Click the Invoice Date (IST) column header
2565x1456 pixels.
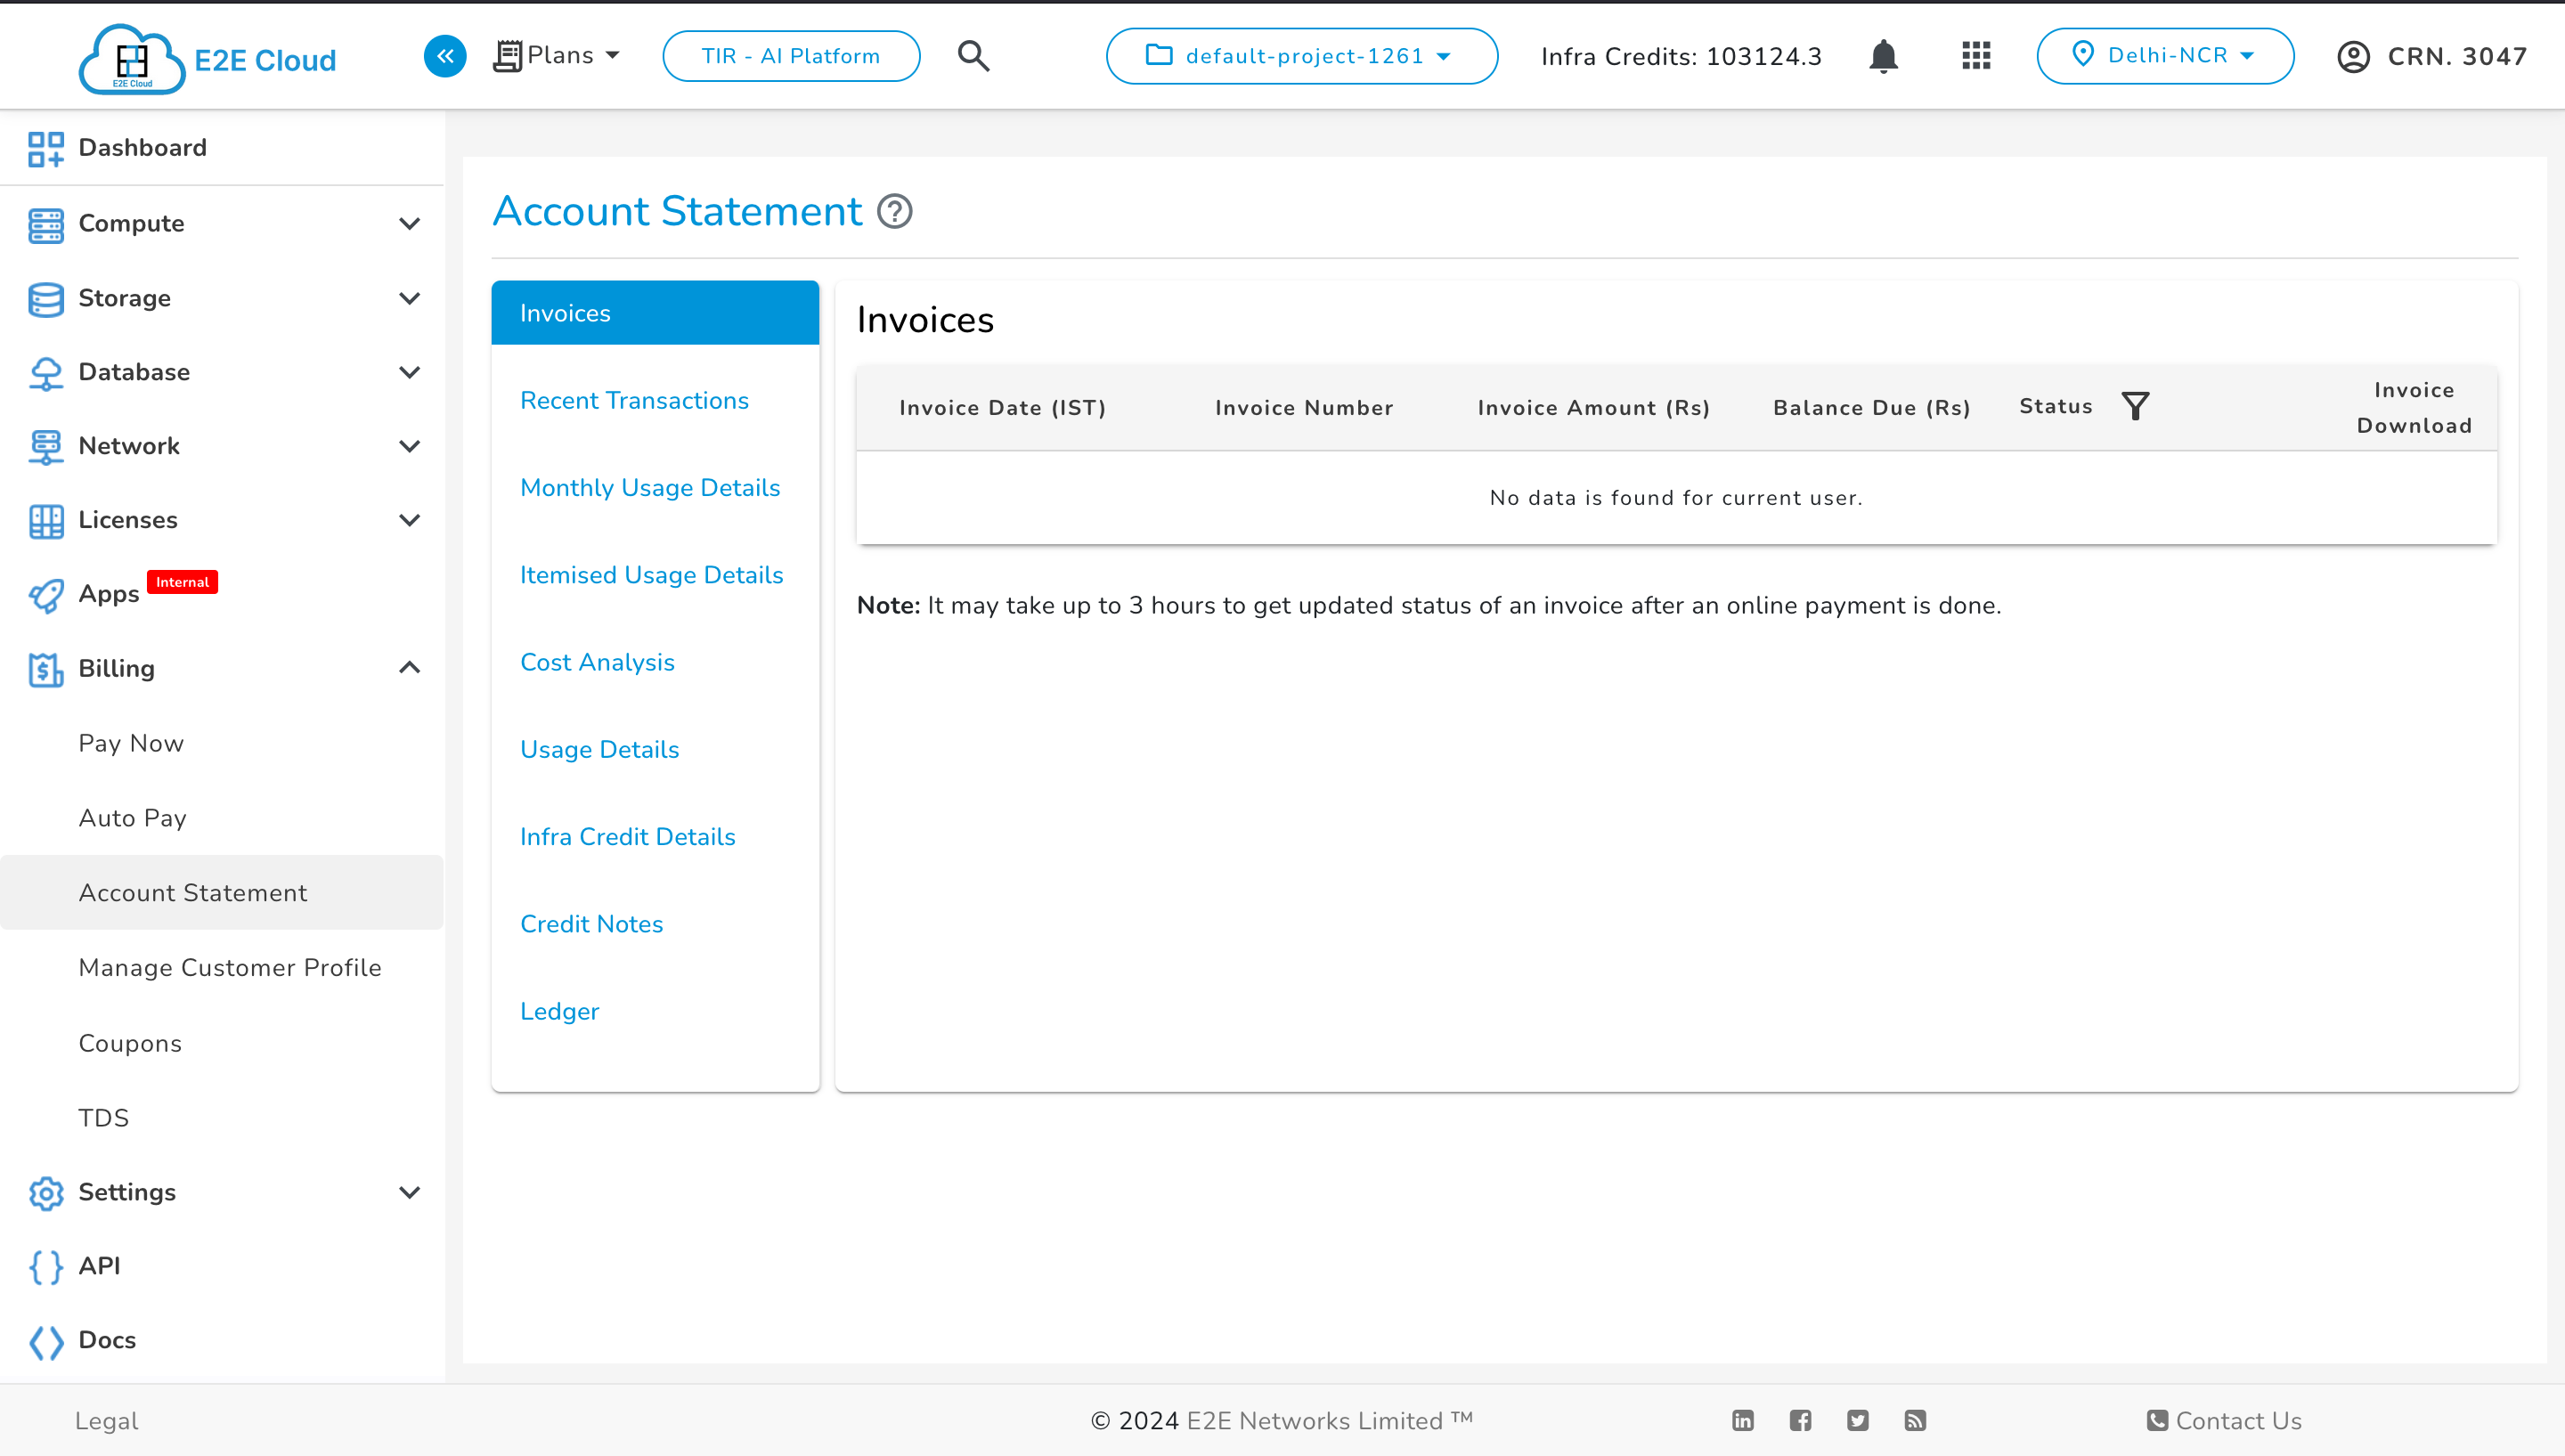coord(1002,408)
